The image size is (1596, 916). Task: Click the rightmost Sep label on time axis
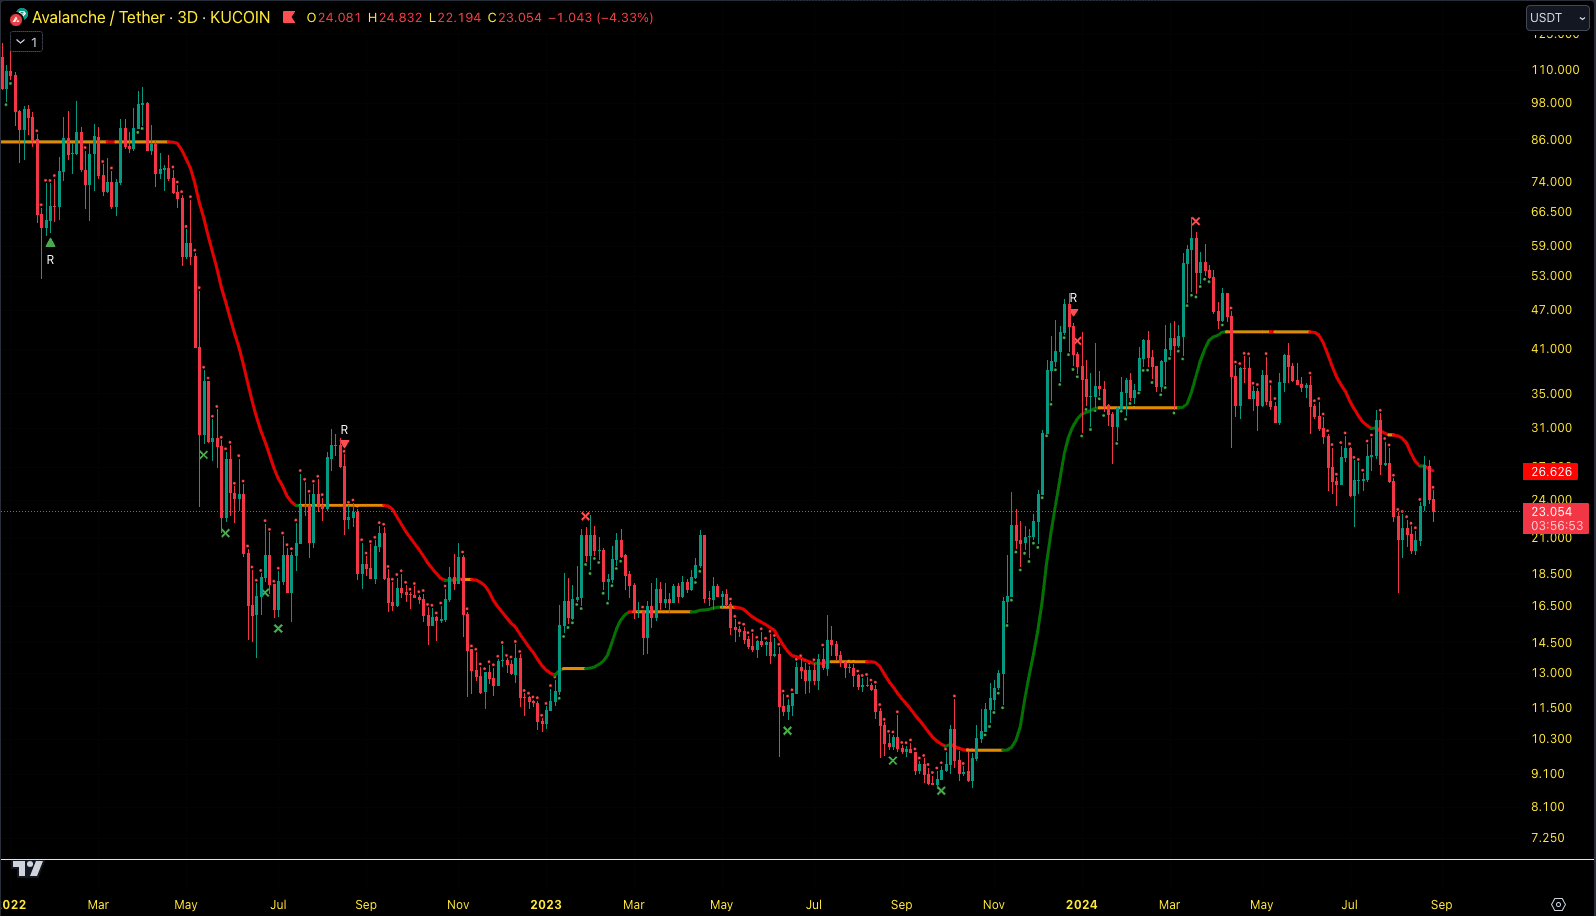pos(1441,904)
